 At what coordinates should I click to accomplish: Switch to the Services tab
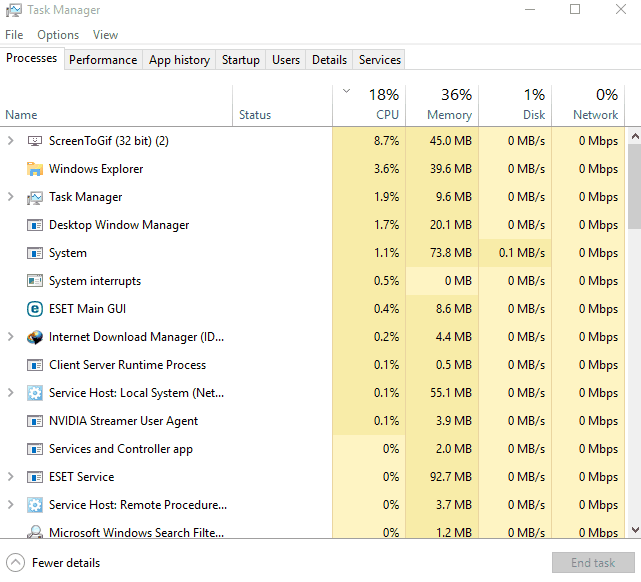click(380, 60)
